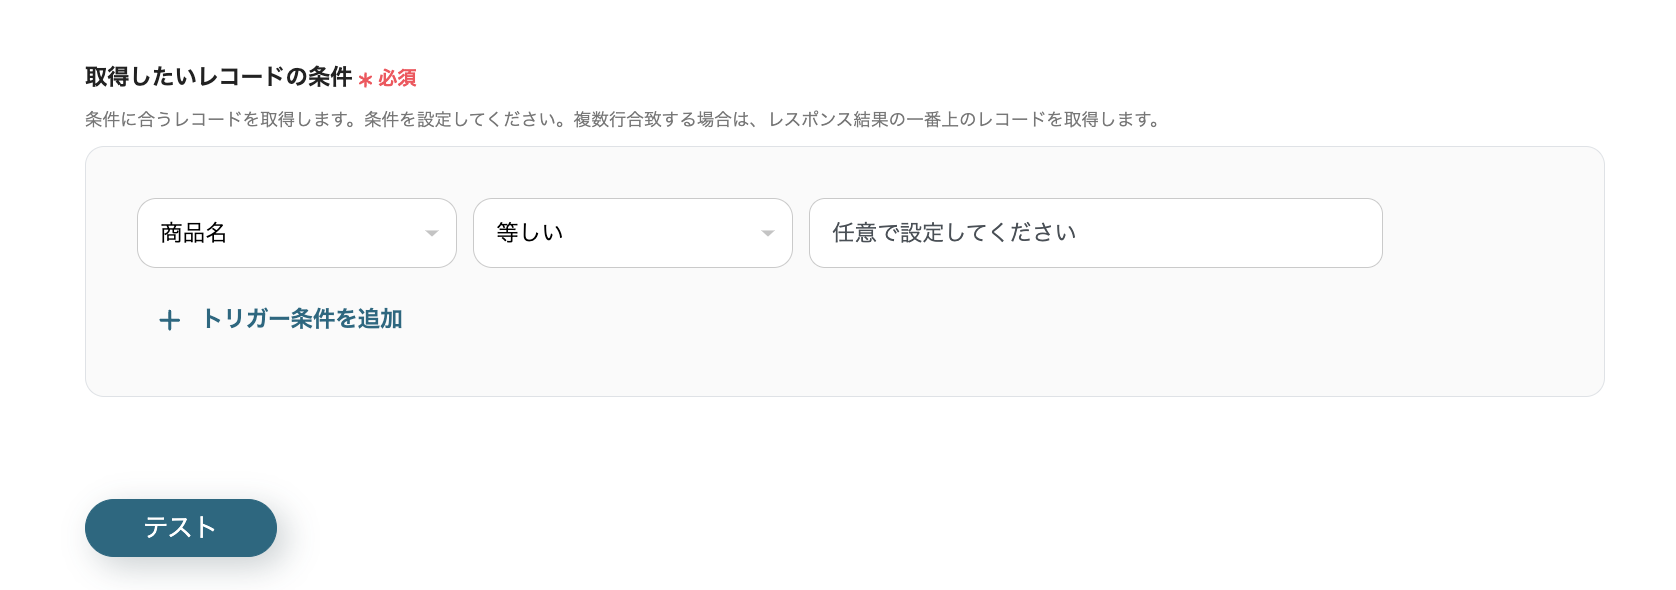Click the トリガー条件を追加 link
Screen dimensions: 1676x590
301,320
